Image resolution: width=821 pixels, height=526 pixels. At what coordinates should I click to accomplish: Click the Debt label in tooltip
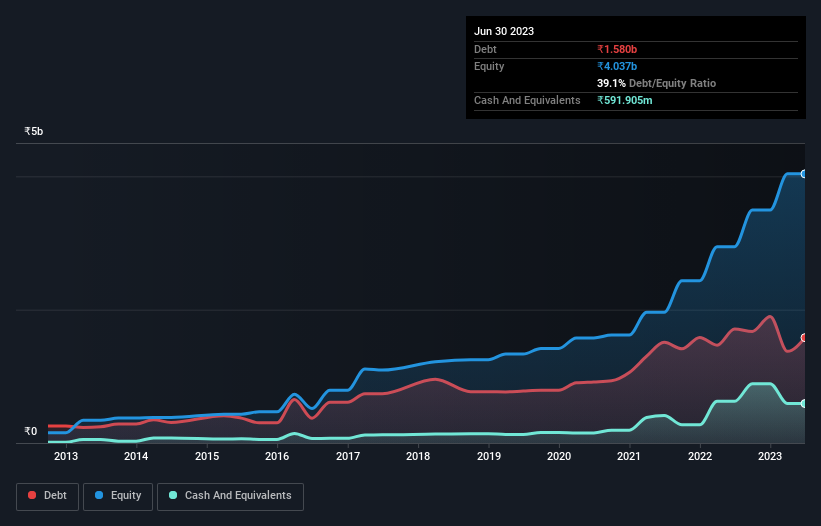coord(485,49)
